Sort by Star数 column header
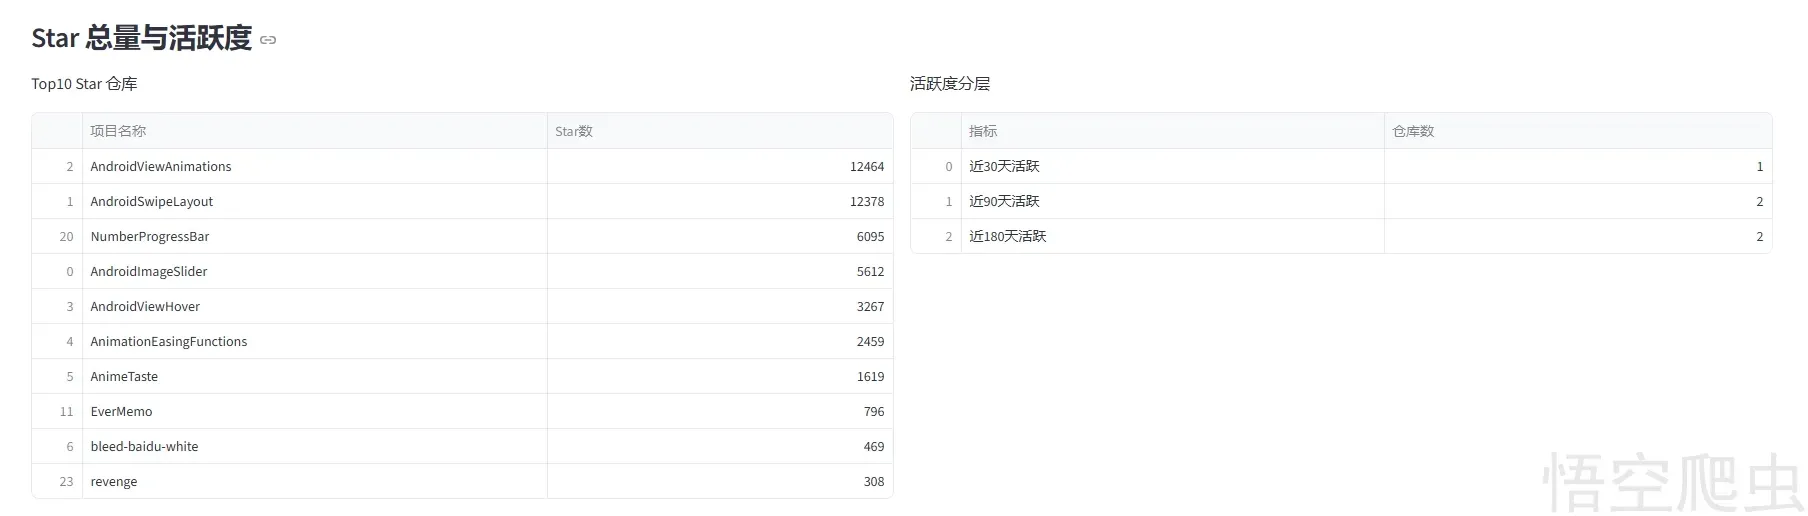The image size is (1808, 516). coord(574,131)
